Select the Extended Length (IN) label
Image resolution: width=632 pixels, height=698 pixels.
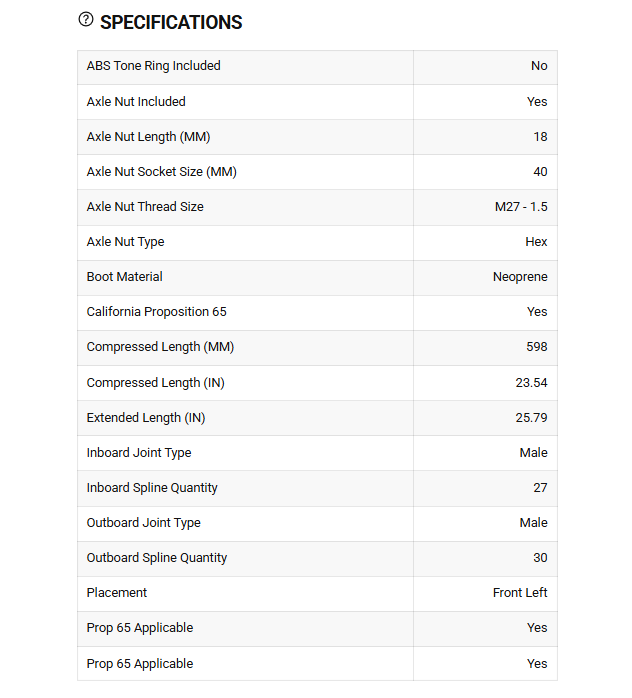coord(146,418)
